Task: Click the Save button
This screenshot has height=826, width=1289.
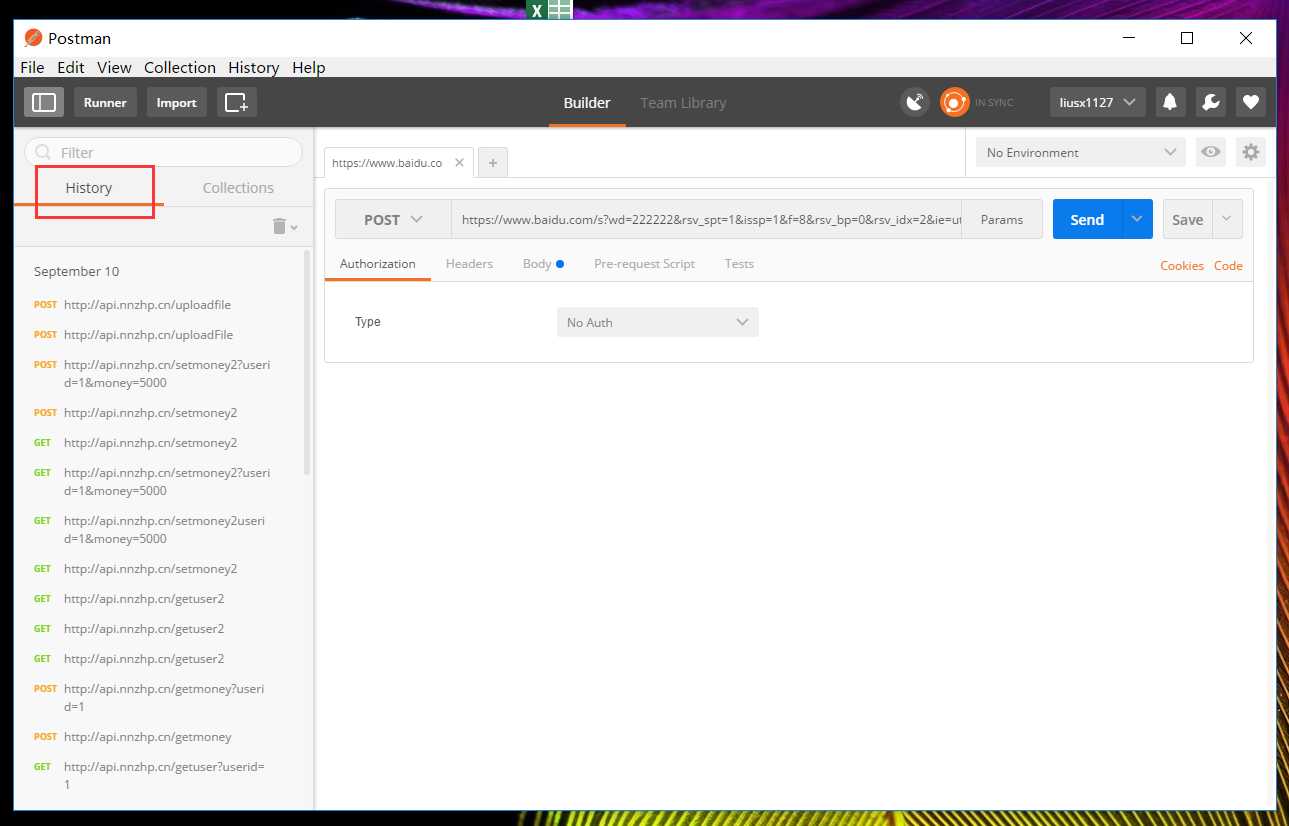Action: (x=1188, y=219)
